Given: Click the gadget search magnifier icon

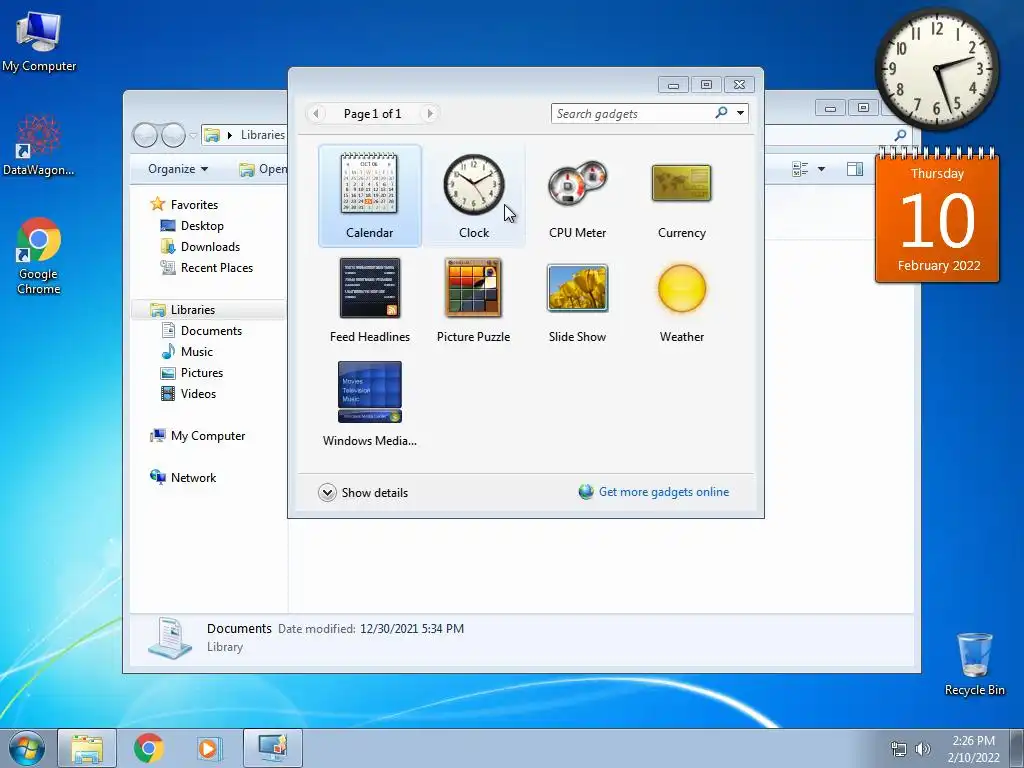Looking at the screenshot, I should 722,113.
